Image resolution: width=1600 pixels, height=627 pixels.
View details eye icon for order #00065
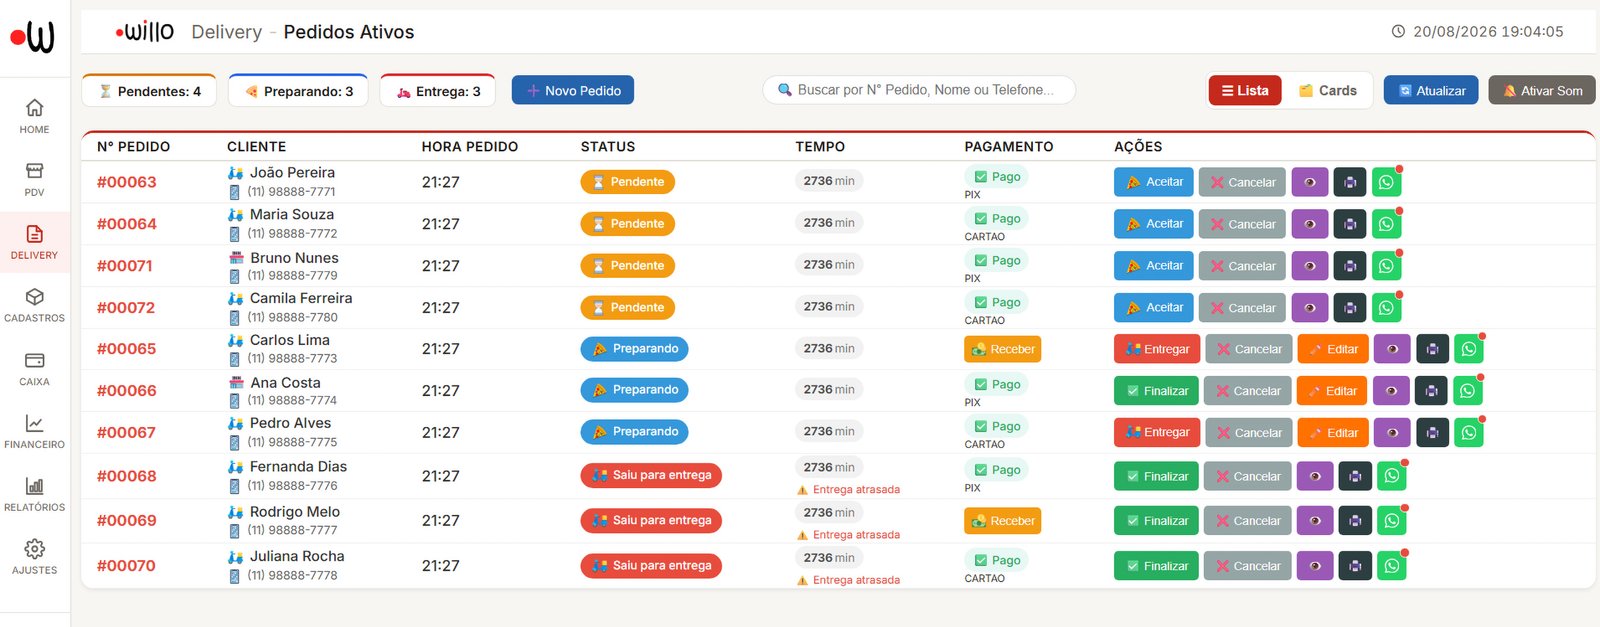pyautogui.click(x=1393, y=349)
